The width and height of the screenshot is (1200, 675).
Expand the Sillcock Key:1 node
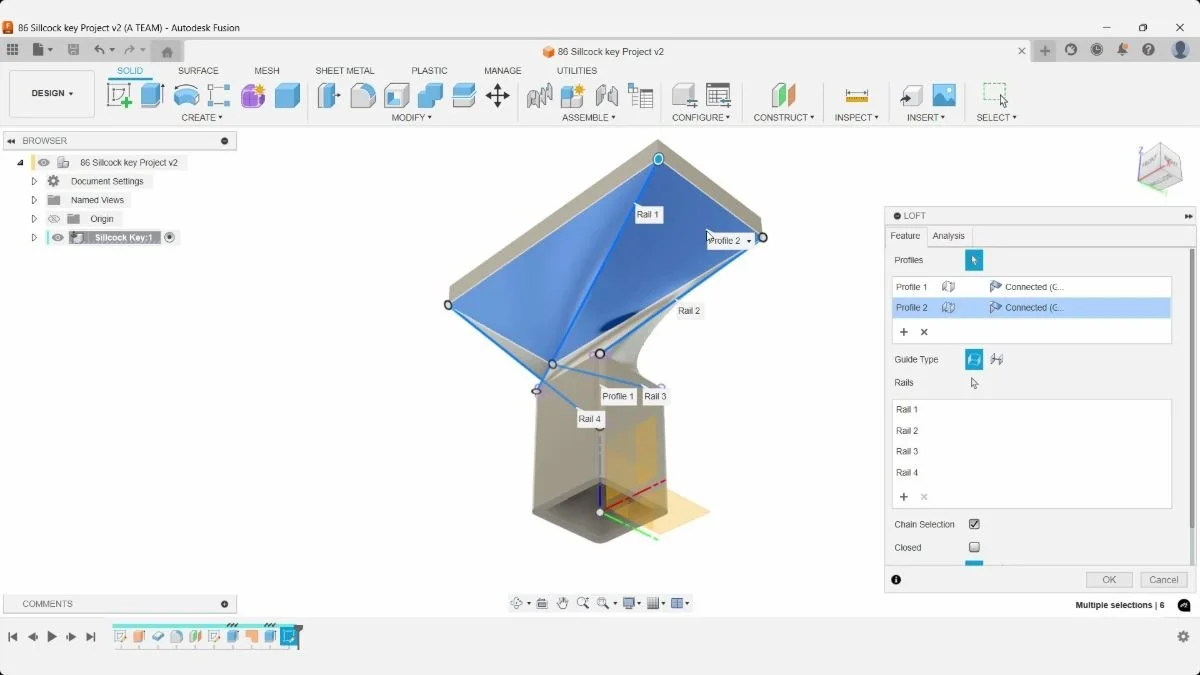[x=34, y=237]
